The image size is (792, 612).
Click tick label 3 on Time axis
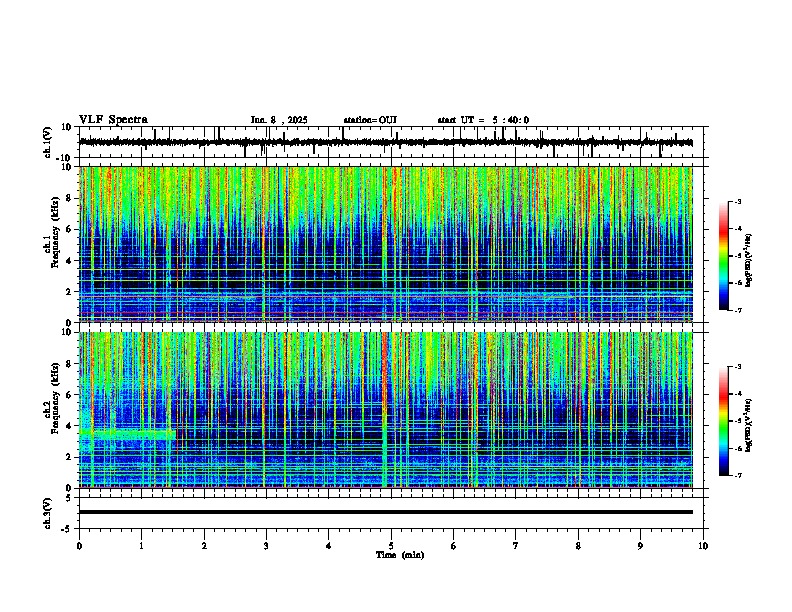tap(266, 546)
